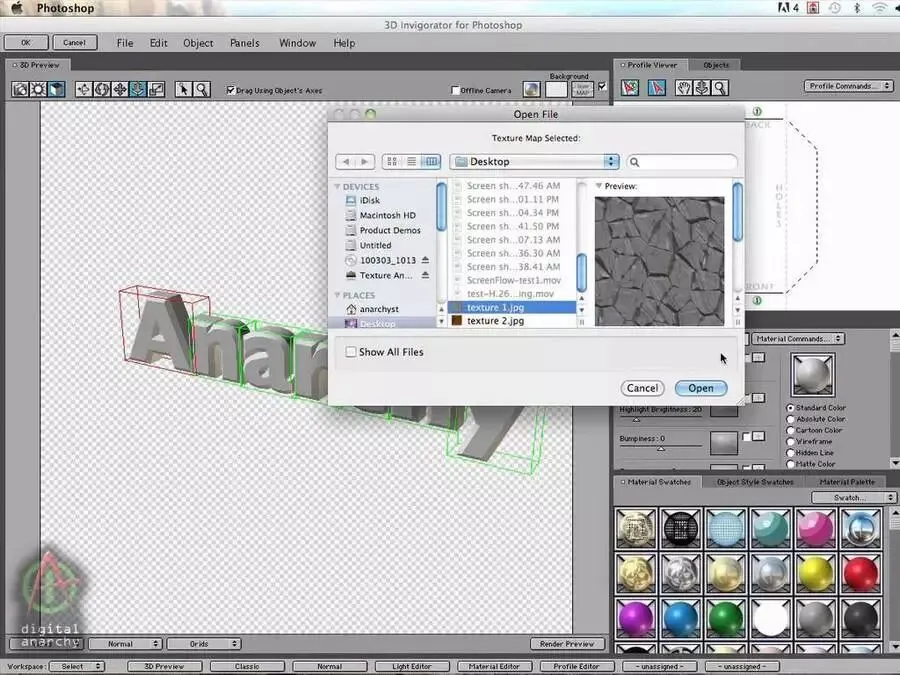
Task: Select the scale tool icon in 3D Preview
Action: pos(156,89)
